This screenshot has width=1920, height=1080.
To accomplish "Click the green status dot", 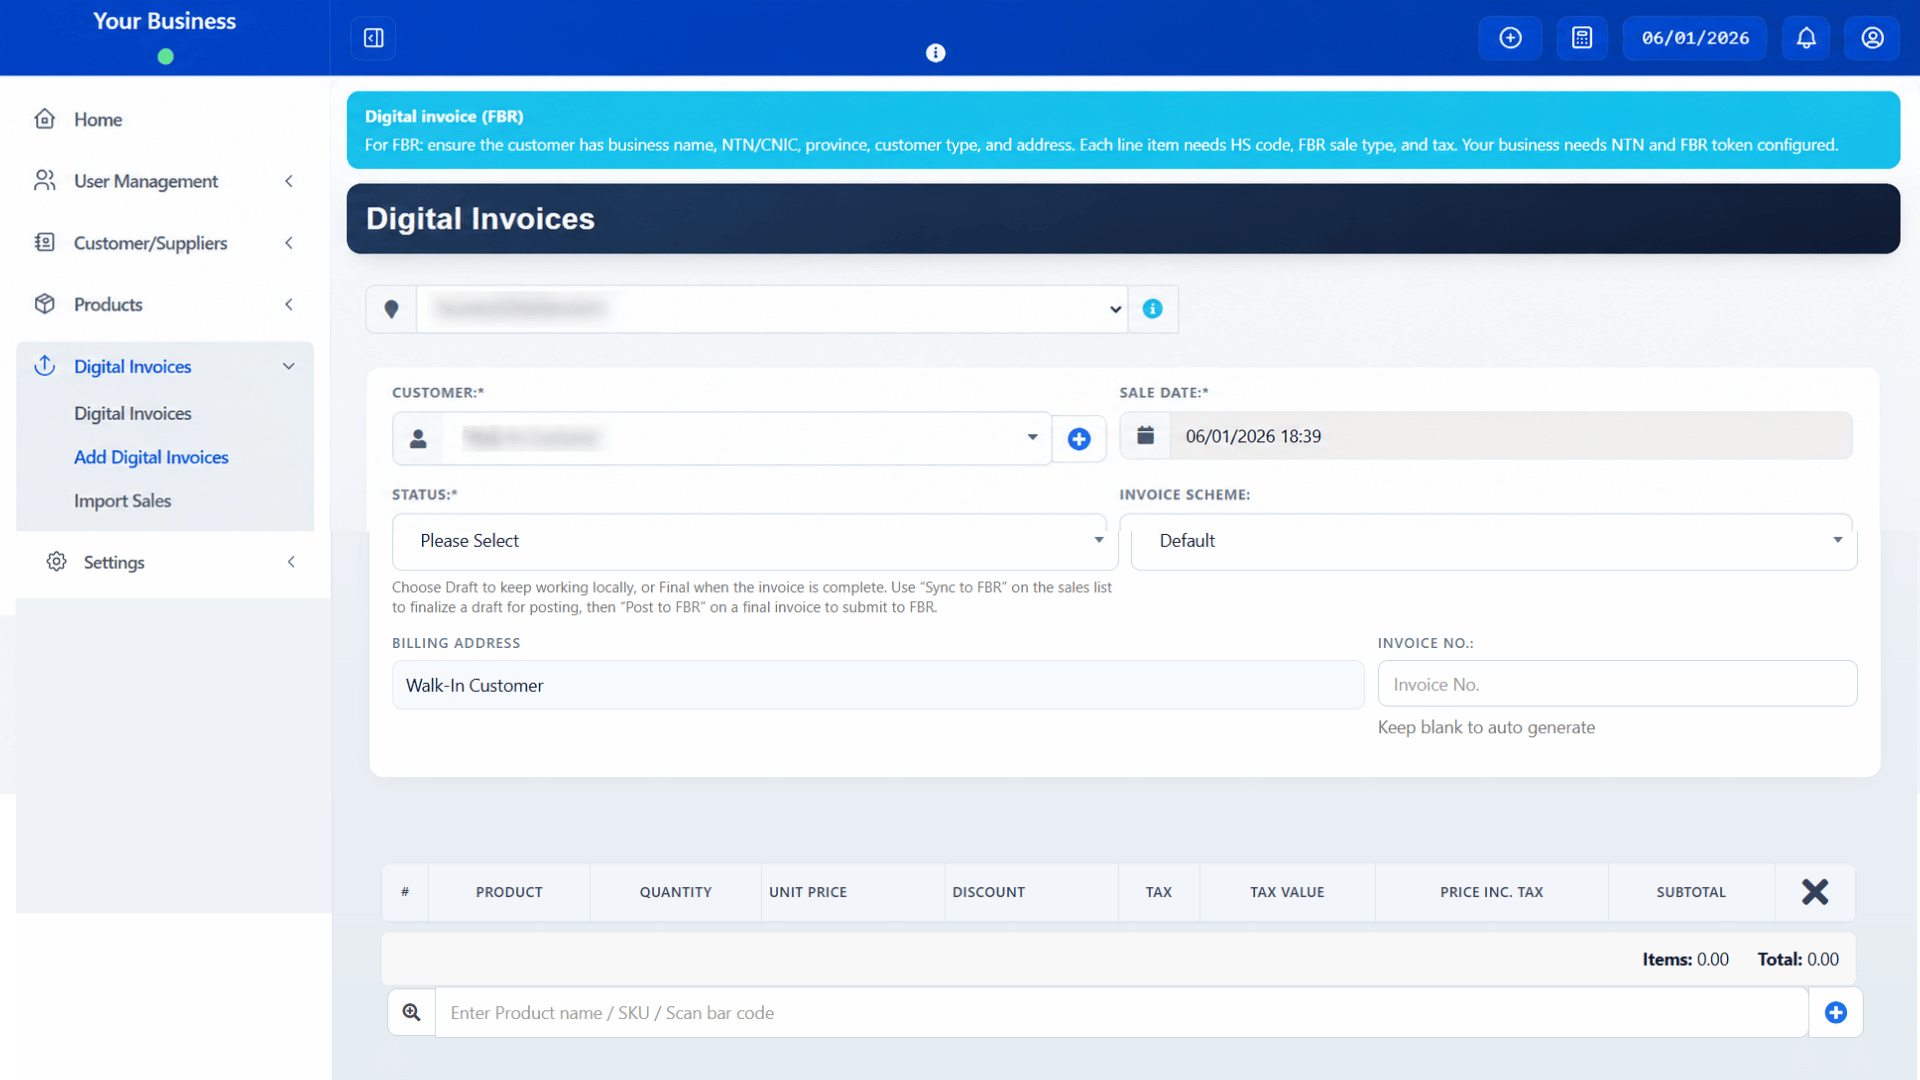I will tap(166, 57).
